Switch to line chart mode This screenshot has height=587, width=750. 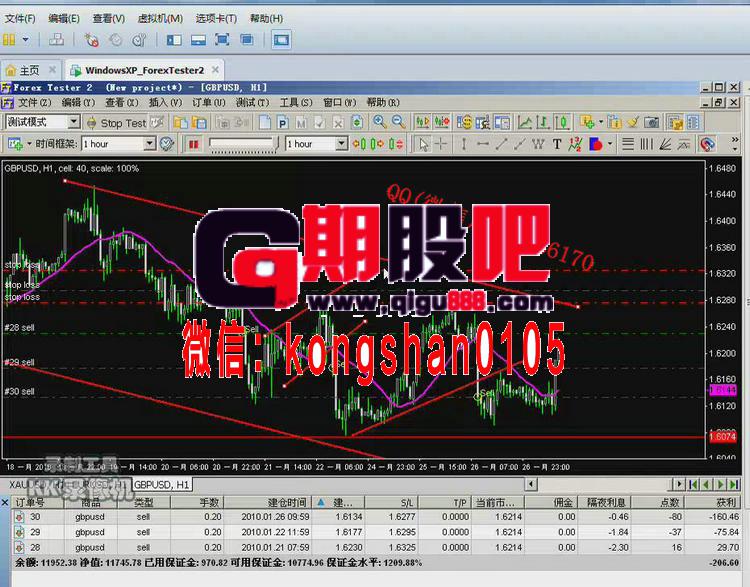tap(525, 122)
